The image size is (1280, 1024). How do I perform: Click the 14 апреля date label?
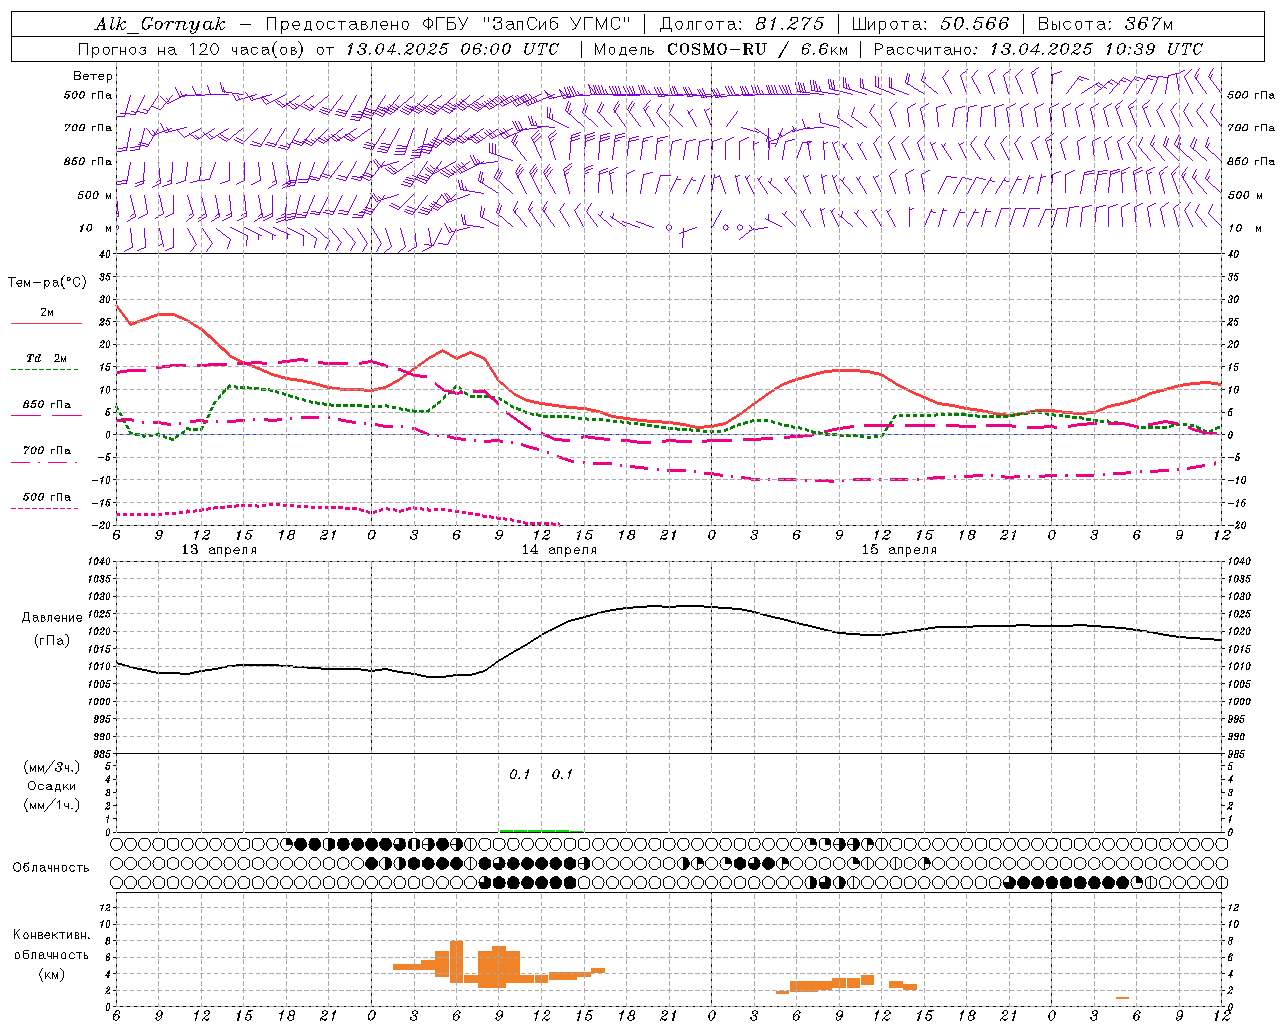559,550
